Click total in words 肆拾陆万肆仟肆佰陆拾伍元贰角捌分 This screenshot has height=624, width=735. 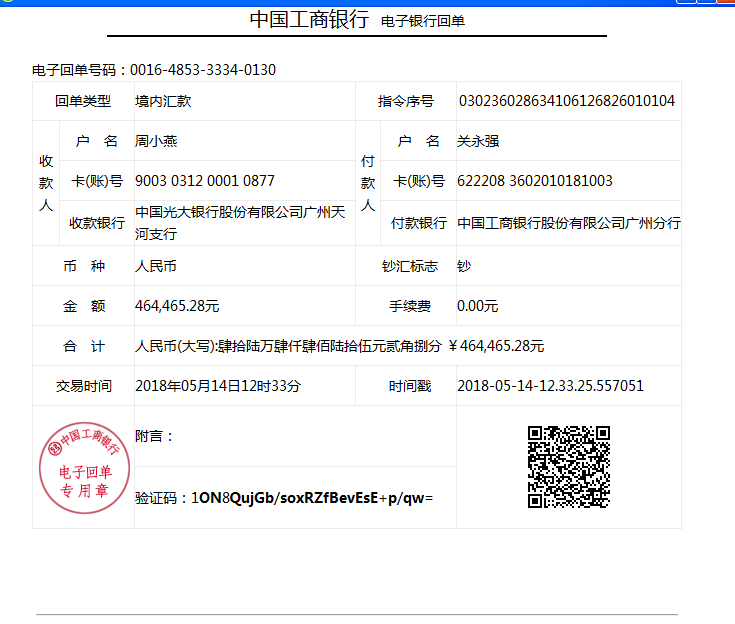330,346
